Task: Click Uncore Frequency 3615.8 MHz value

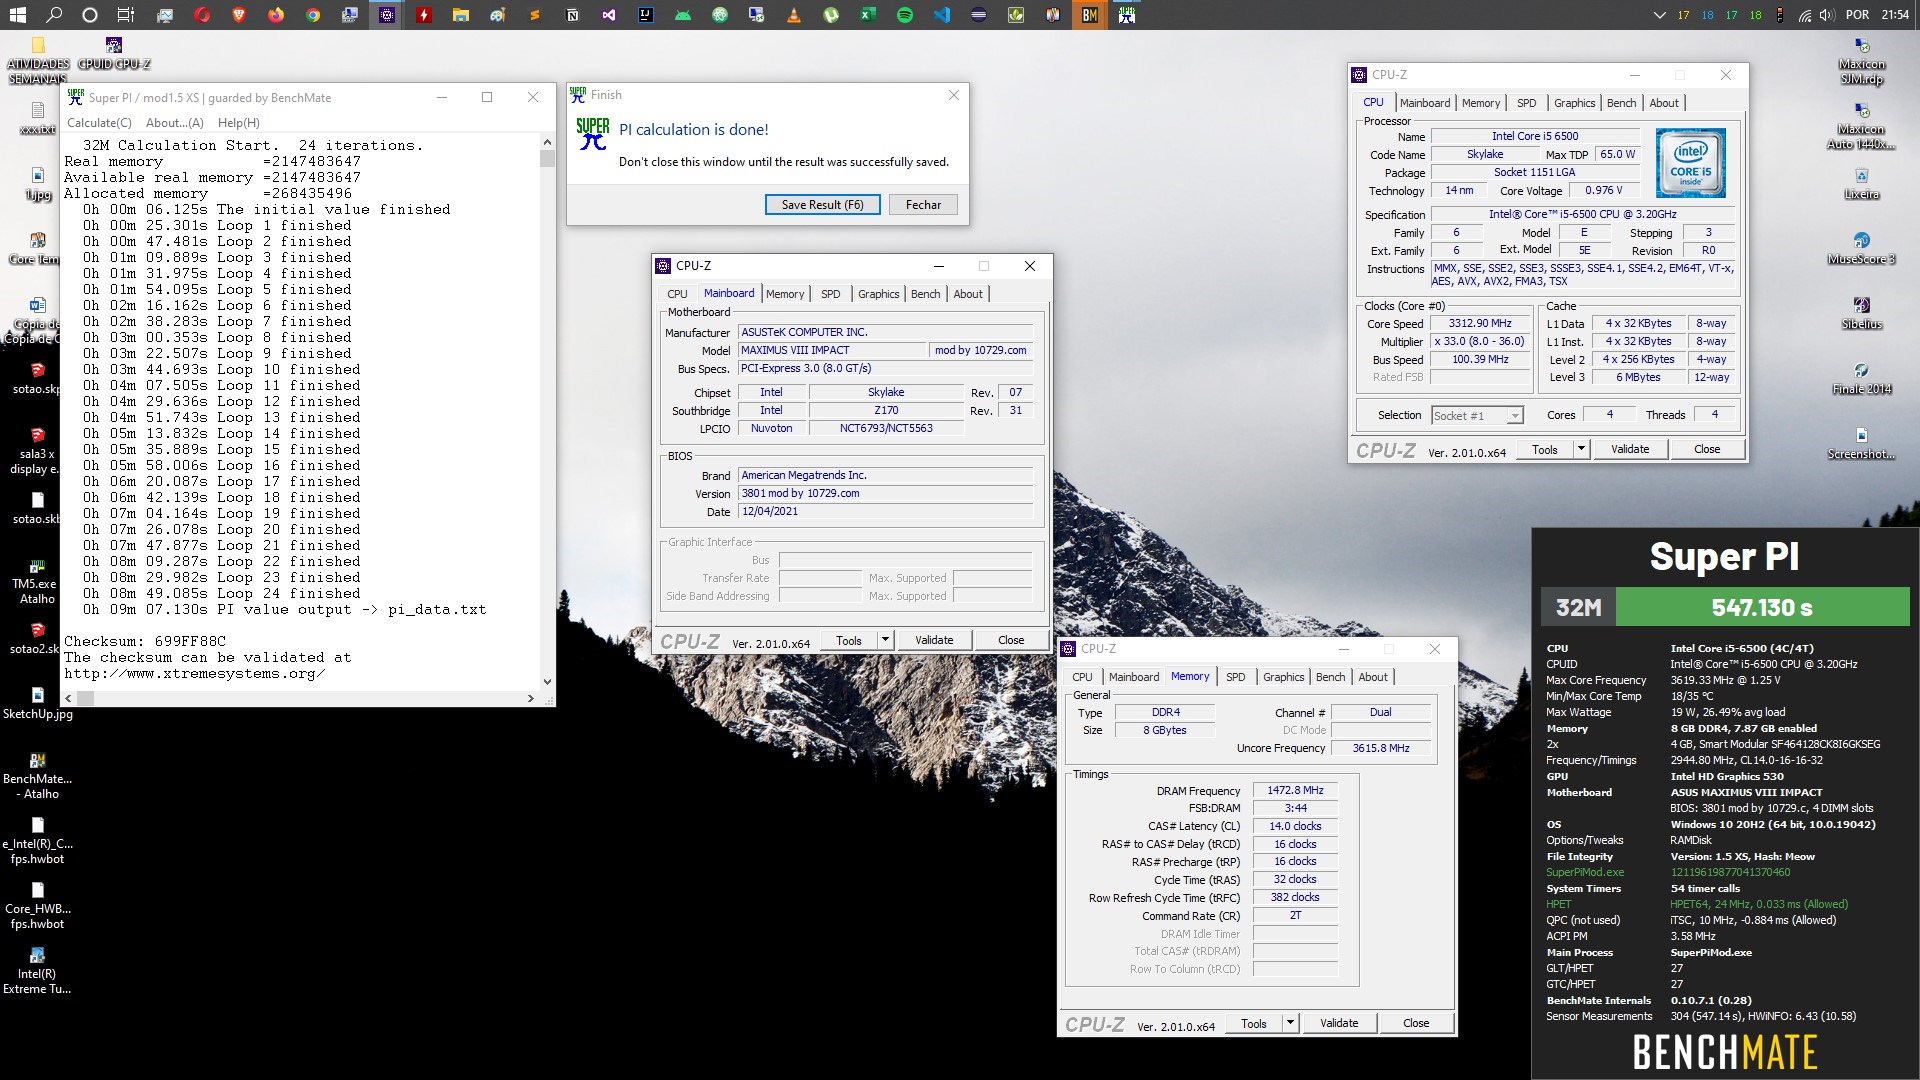Action: [x=1380, y=748]
